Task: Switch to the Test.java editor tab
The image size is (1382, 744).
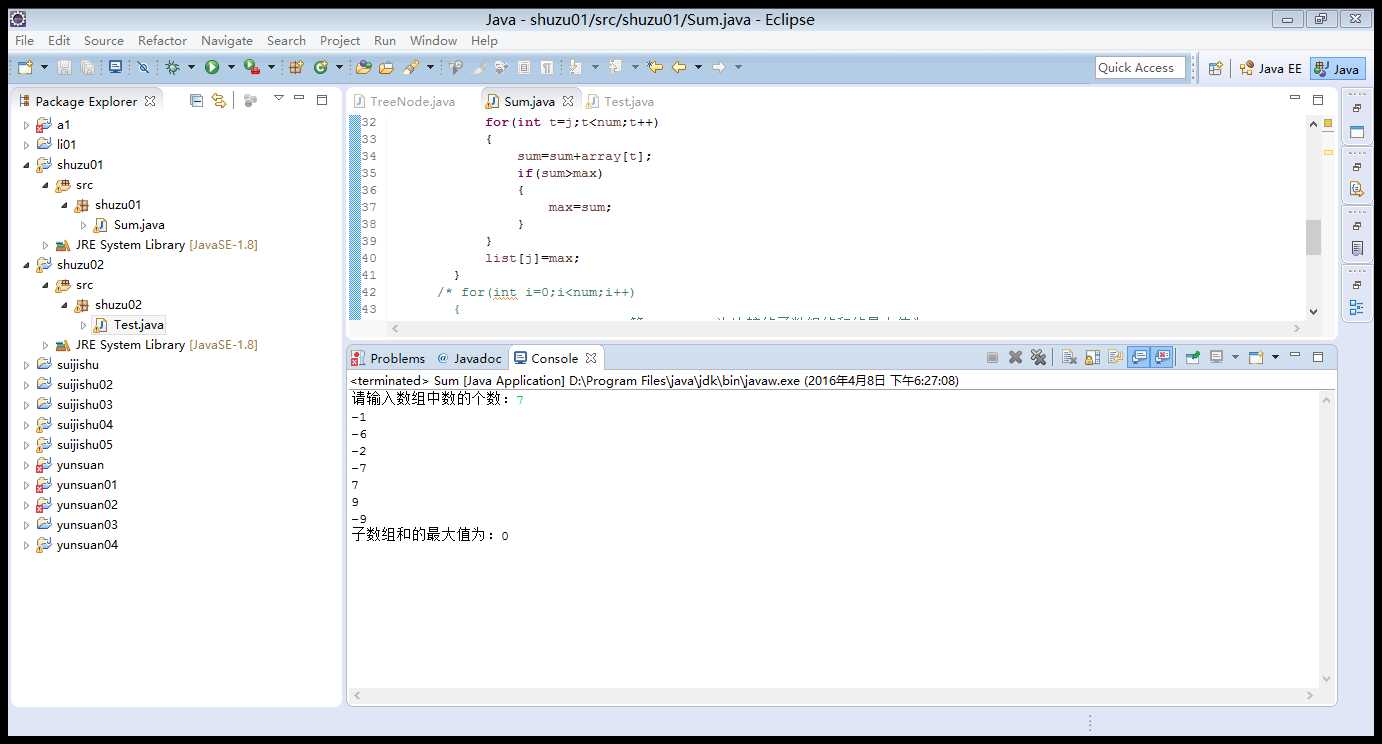Action: (x=620, y=102)
